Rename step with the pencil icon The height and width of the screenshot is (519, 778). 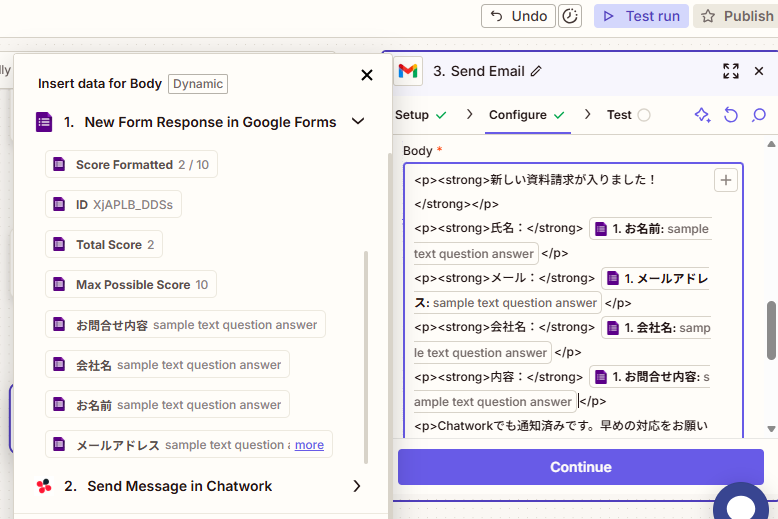coord(537,71)
